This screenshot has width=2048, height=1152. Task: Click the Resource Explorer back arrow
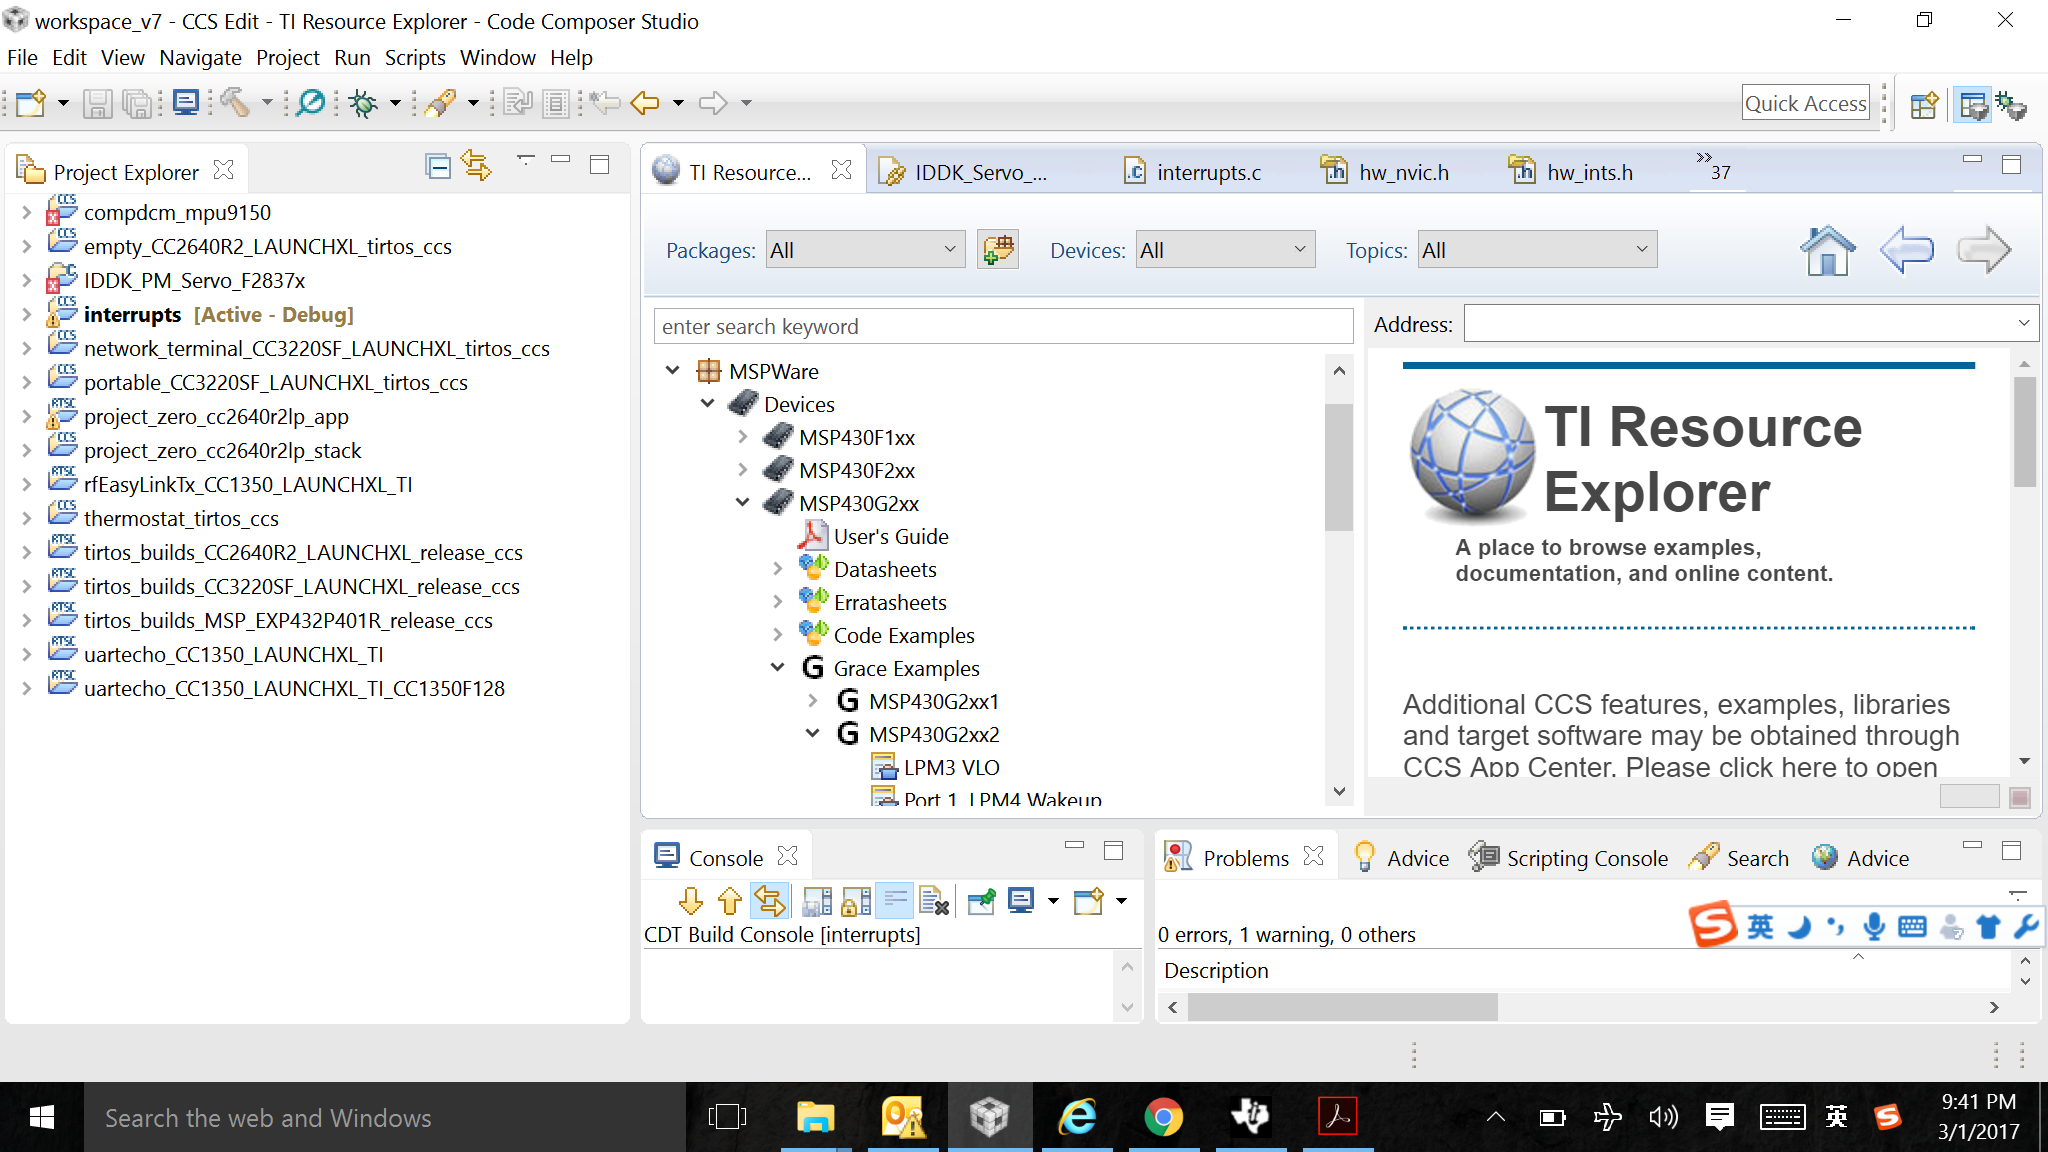click(x=1906, y=250)
